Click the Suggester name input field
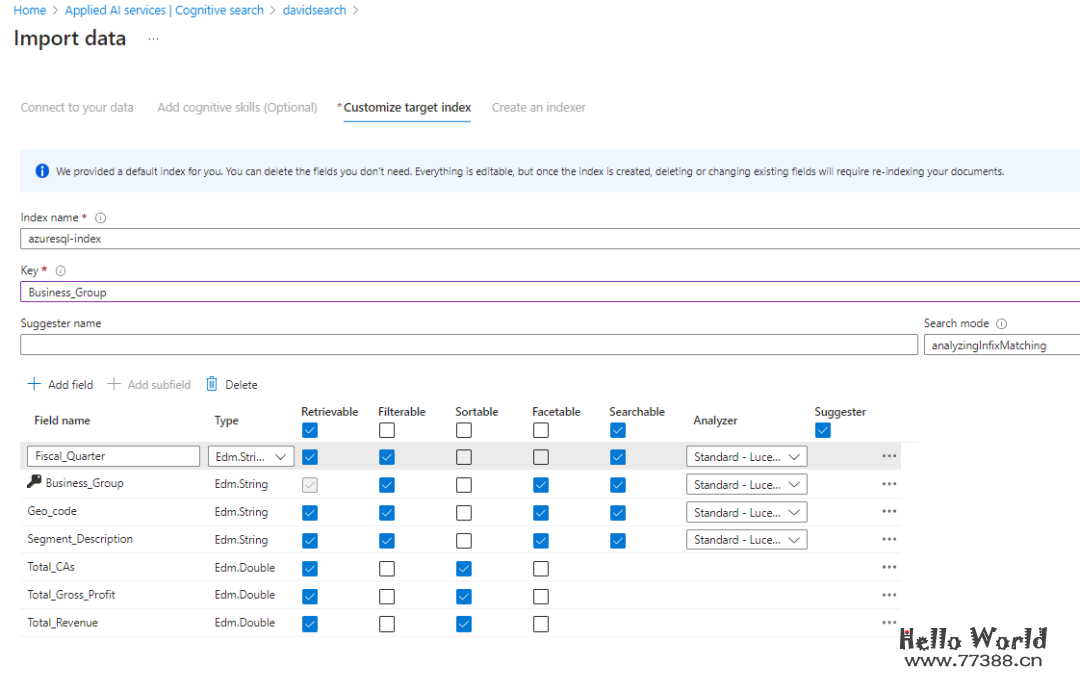1080x691 pixels. click(x=468, y=345)
